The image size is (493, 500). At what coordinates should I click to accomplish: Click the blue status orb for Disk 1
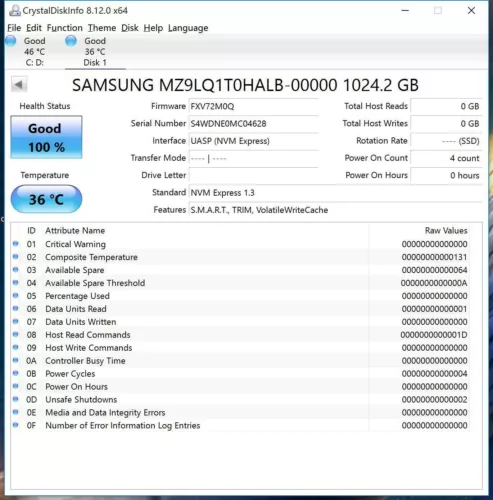coord(71,41)
